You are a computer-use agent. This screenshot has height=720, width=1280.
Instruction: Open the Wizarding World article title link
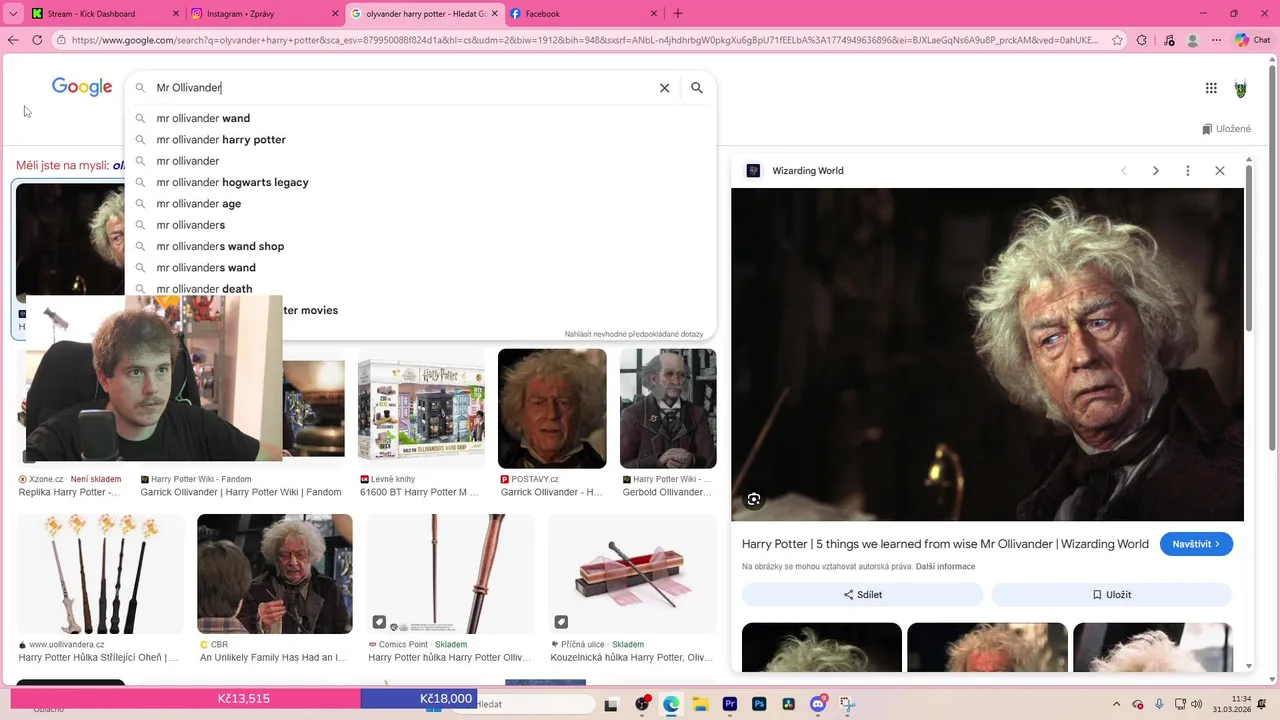click(945, 544)
